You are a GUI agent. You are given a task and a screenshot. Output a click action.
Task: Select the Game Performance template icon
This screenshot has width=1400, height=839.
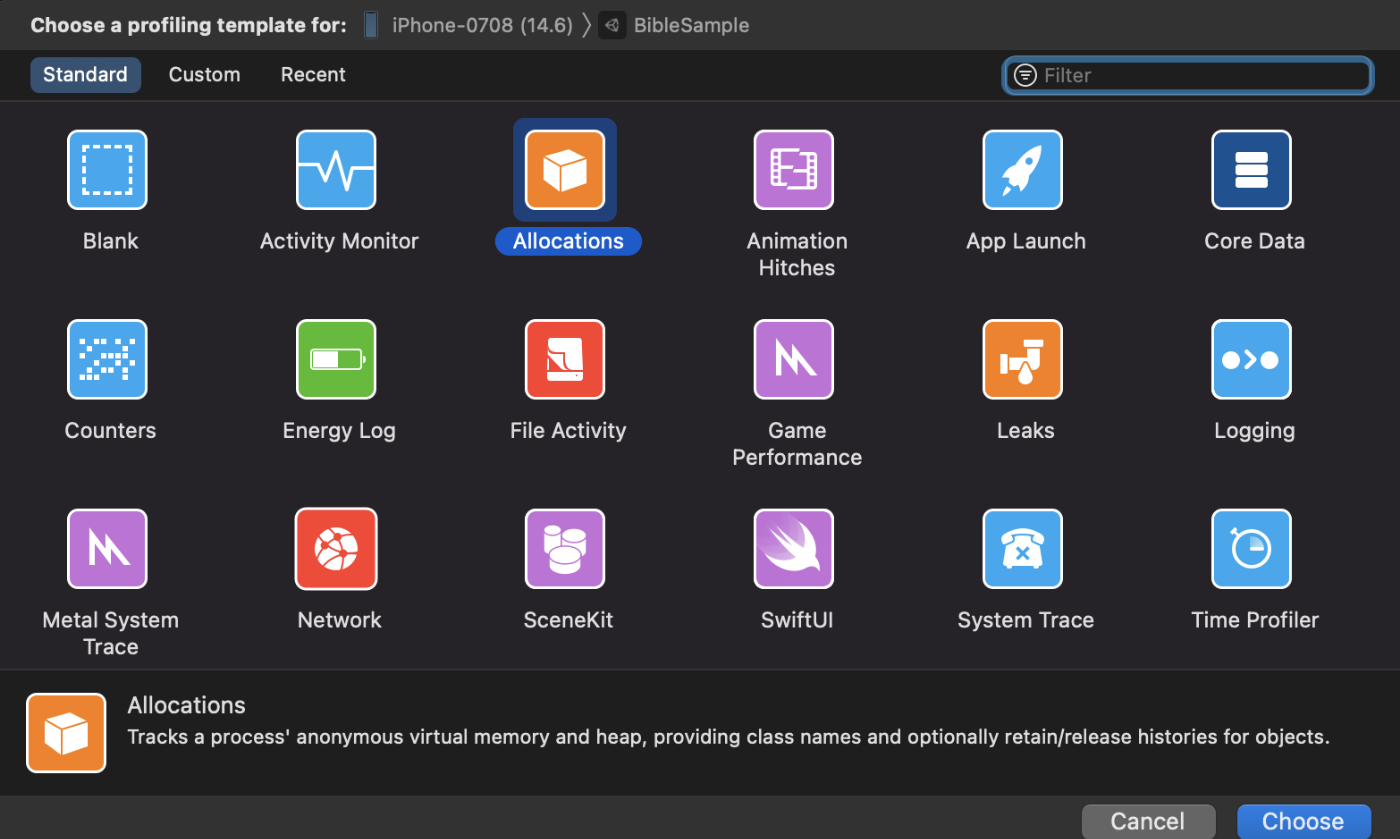point(794,359)
